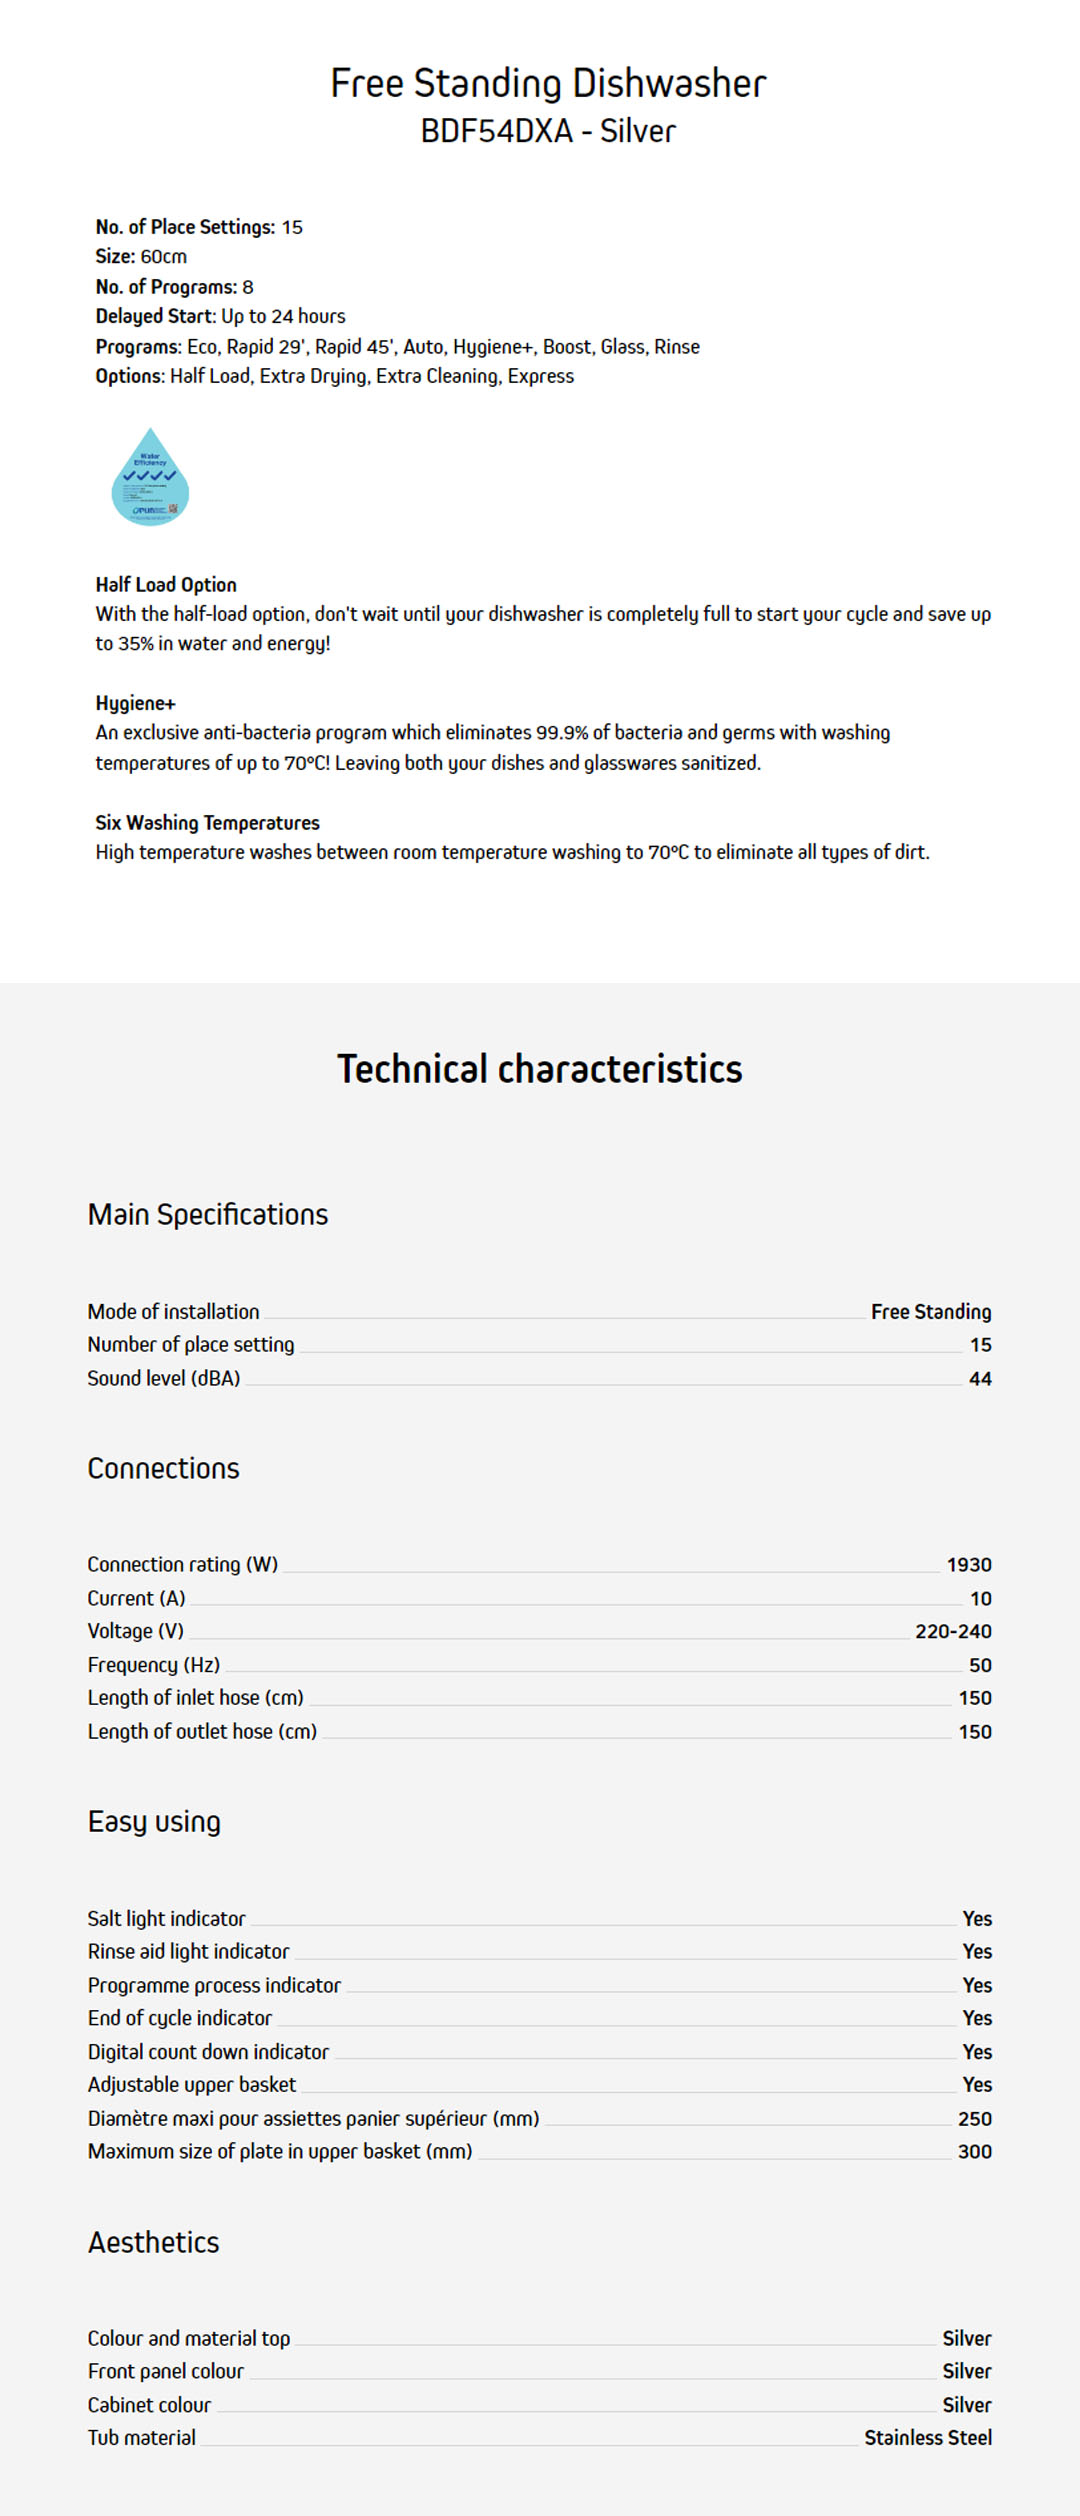Click the Aesthetics section title
This screenshot has height=2516, width=1080.
click(x=153, y=2242)
